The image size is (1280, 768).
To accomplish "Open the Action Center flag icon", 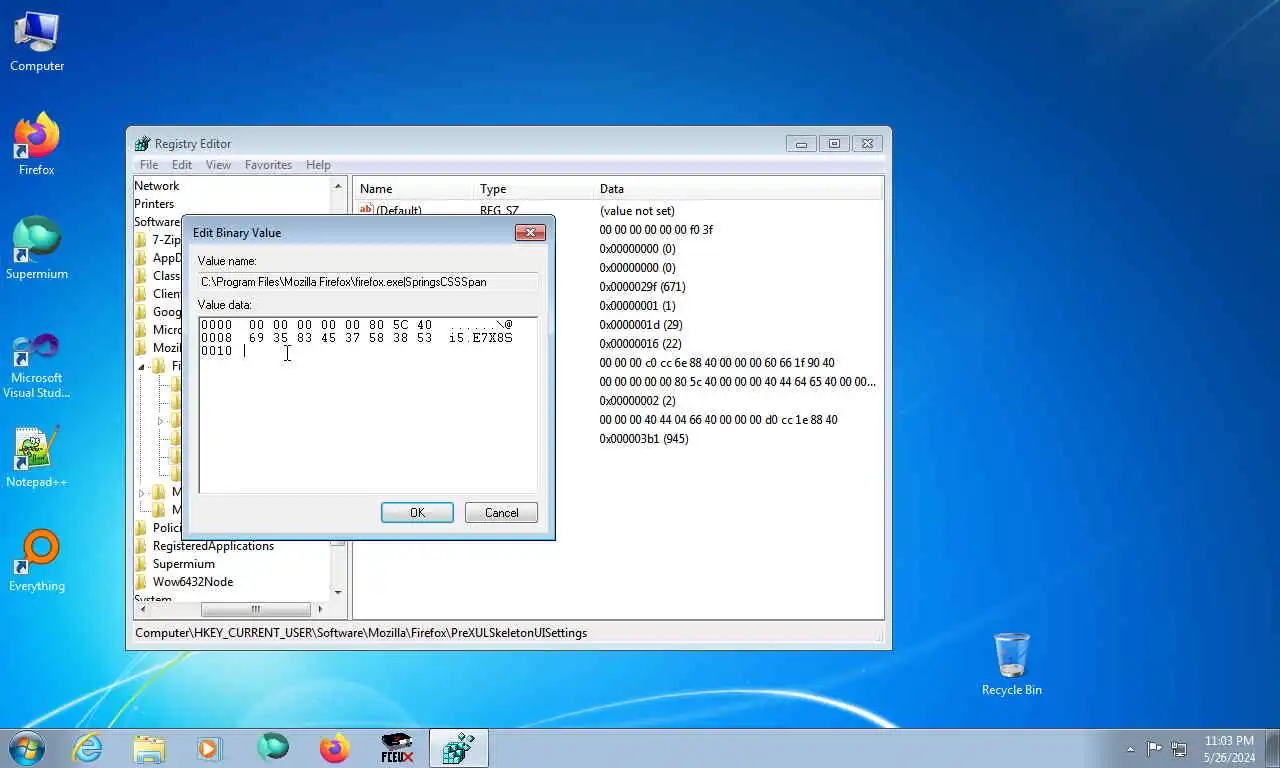I will pyautogui.click(x=1154, y=749).
